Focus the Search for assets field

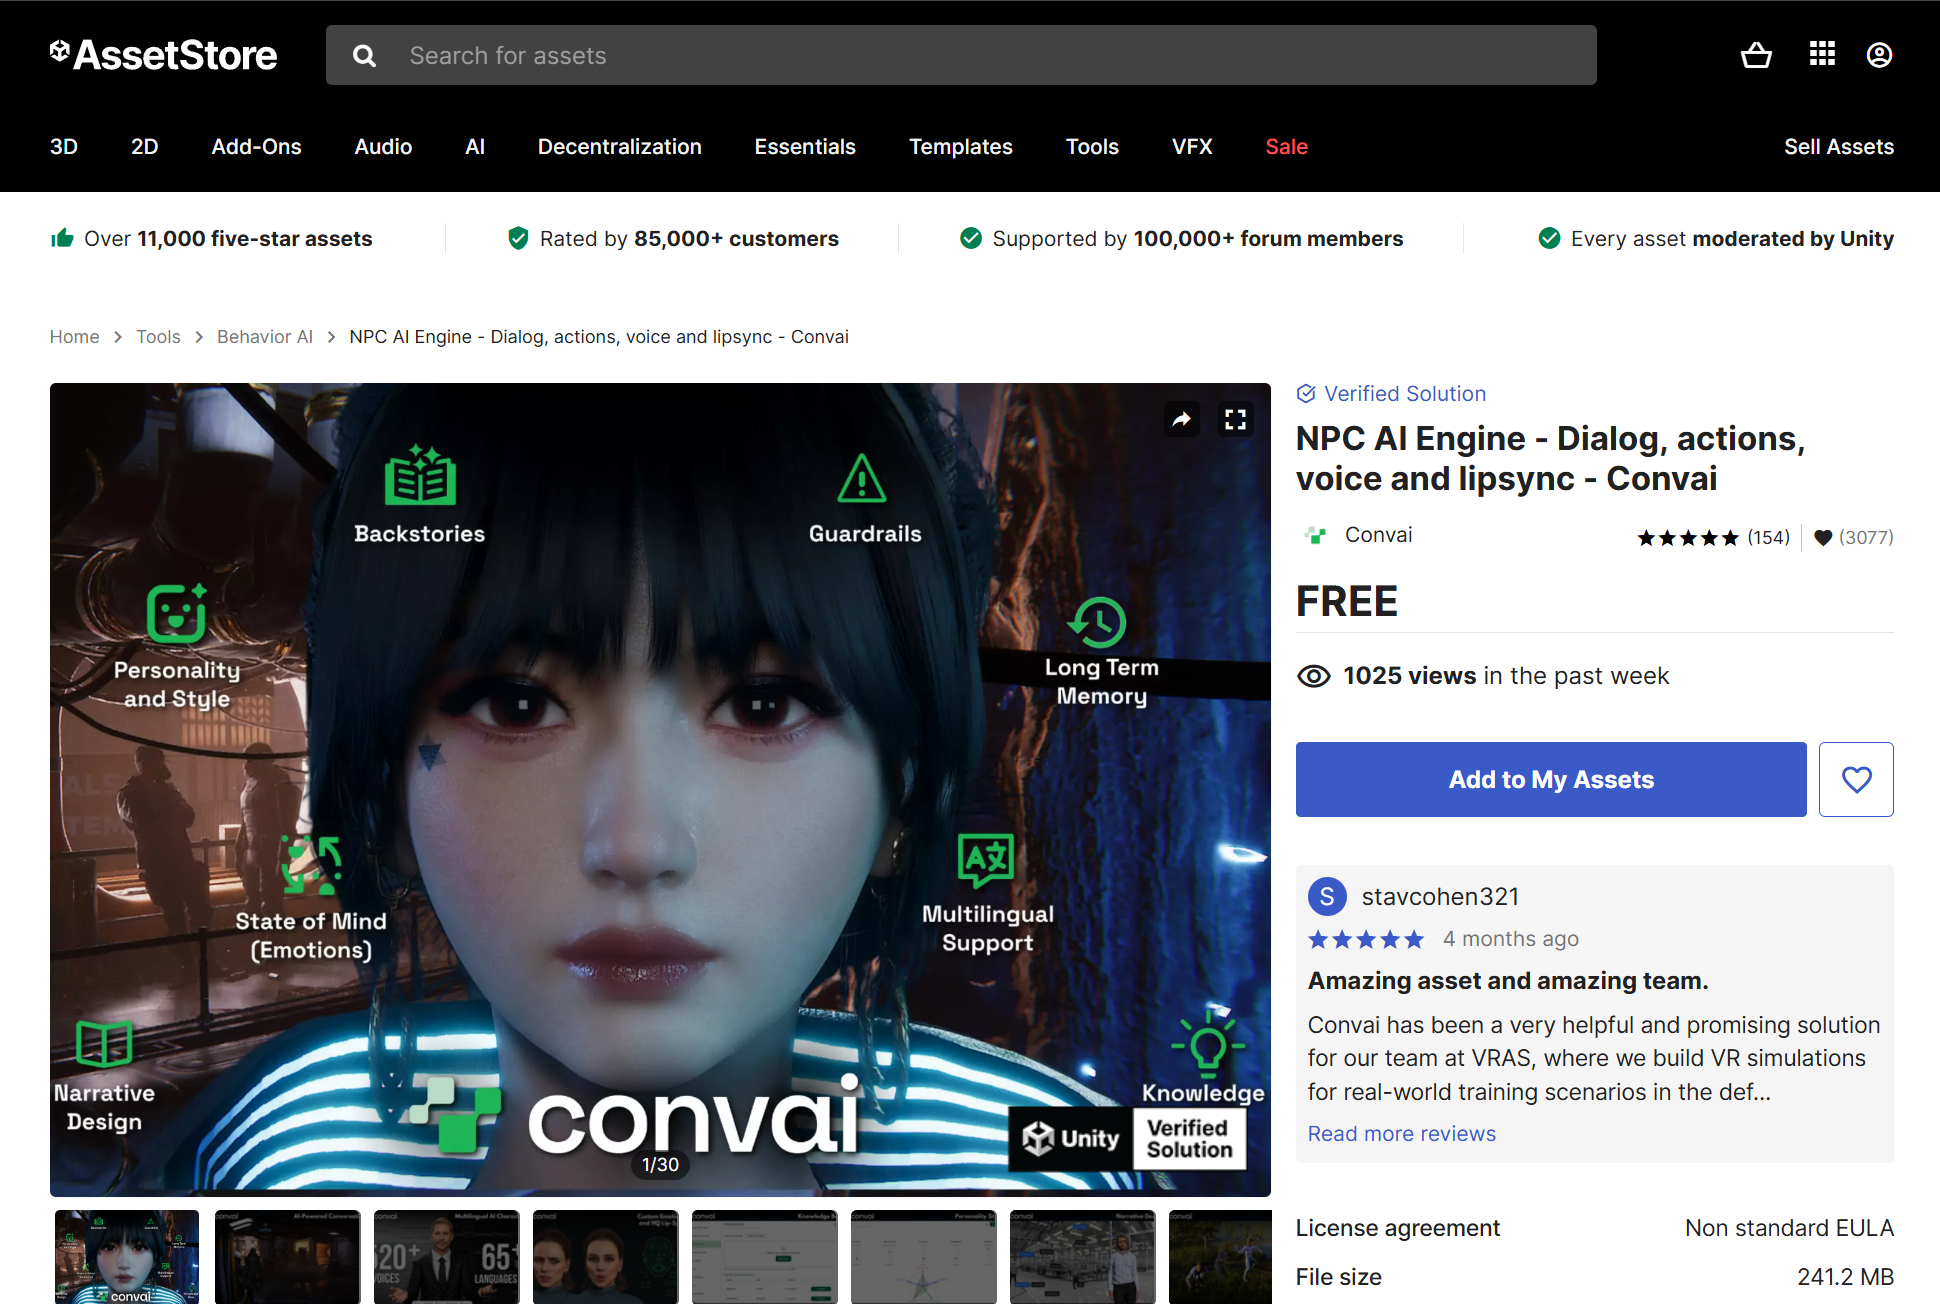point(961,55)
